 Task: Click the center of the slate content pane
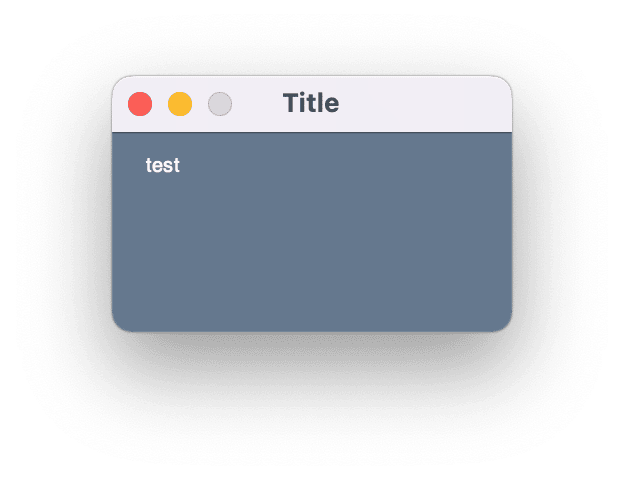pos(312,232)
